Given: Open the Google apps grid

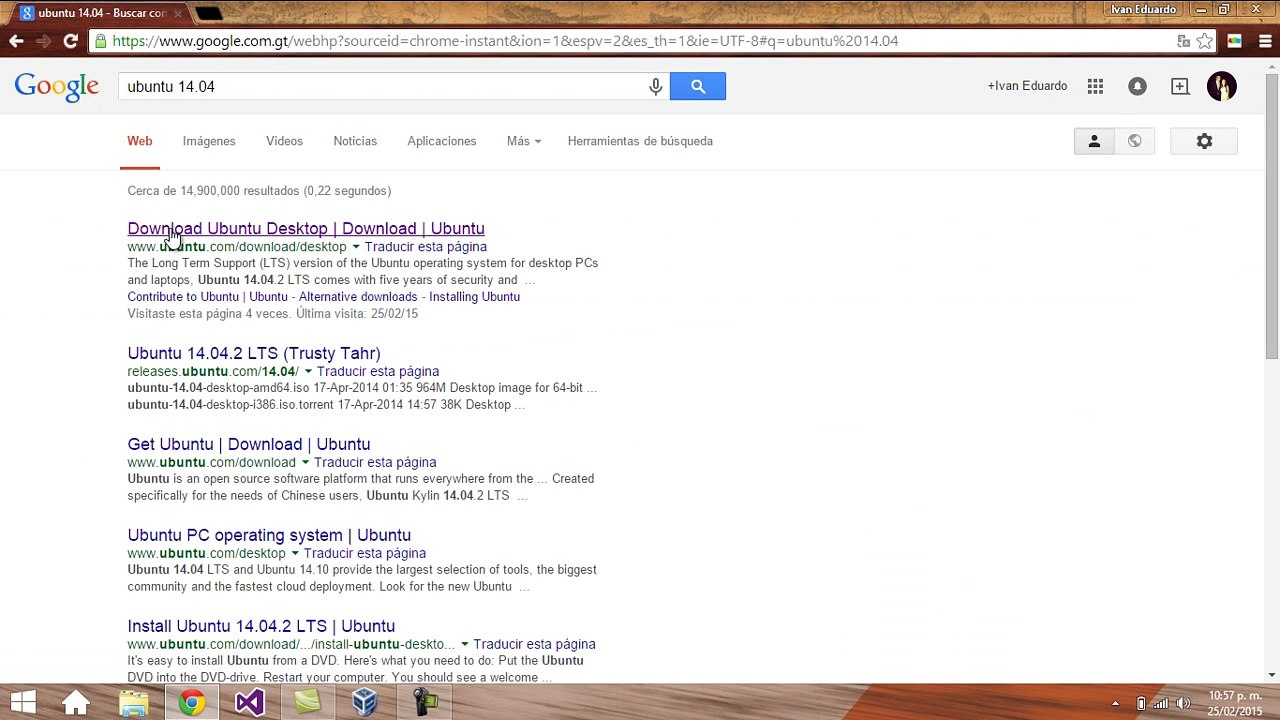Looking at the screenshot, I should [1096, 87].
